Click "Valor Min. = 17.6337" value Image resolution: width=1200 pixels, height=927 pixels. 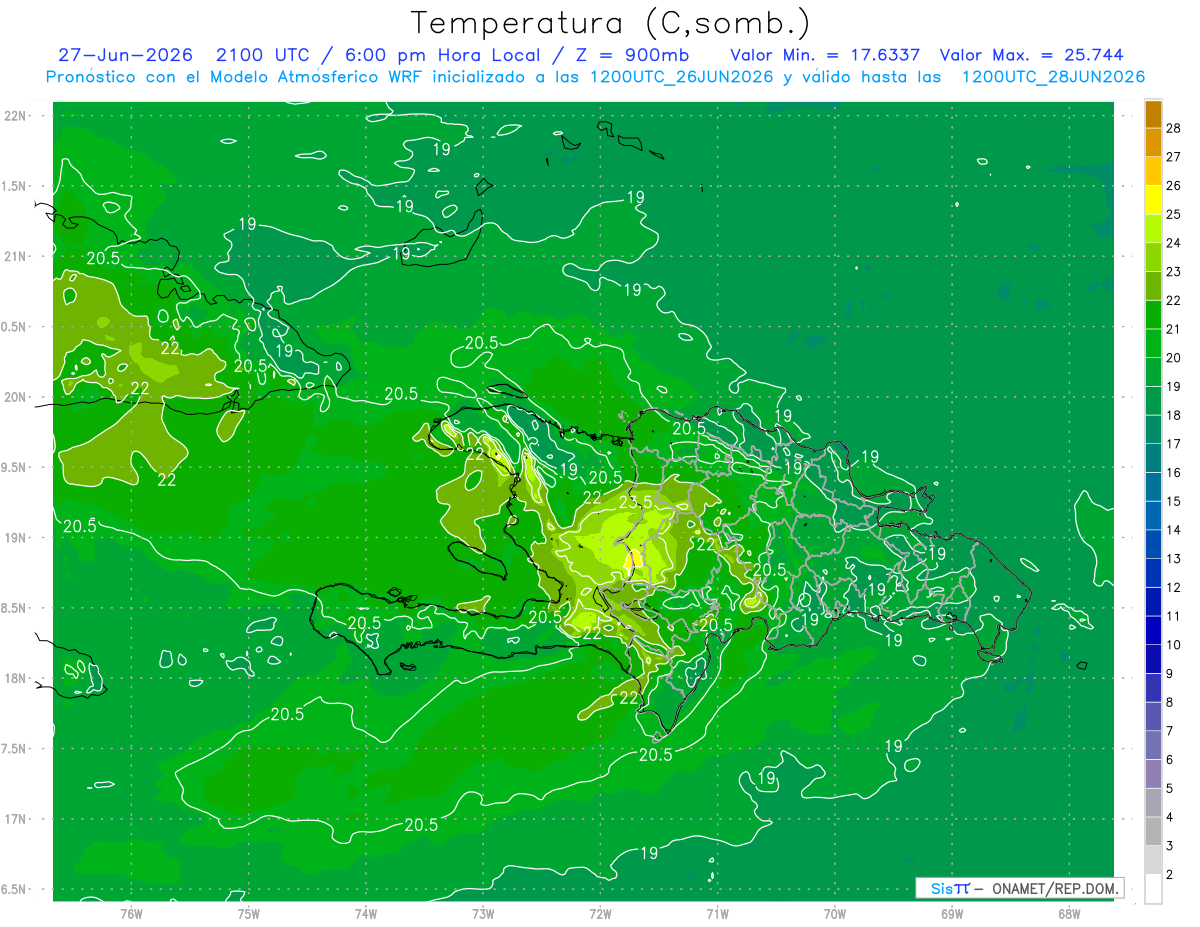[825, 55]
